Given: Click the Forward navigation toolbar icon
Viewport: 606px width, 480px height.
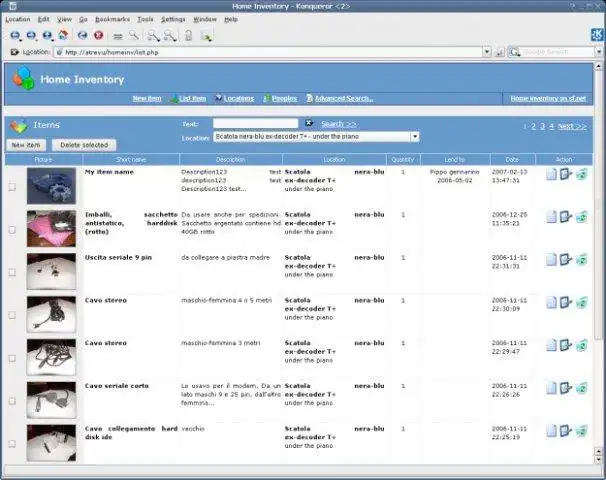Looking at the screenshot, I should [x=31, y=36].
